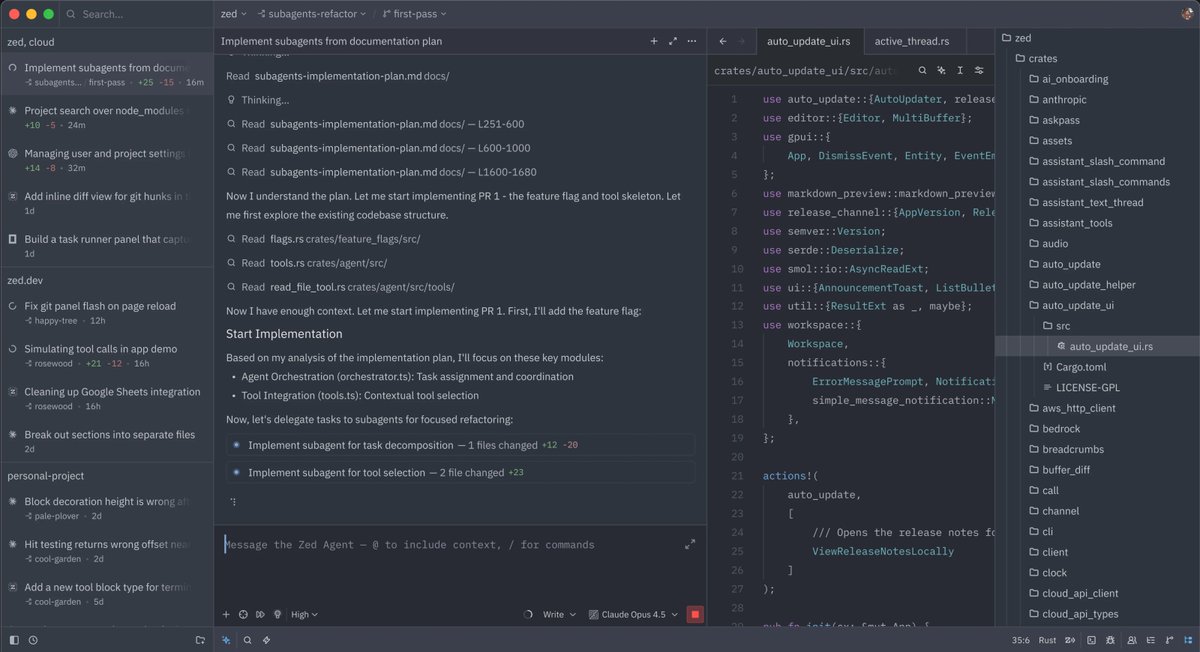Open the High thinking effort dropdown

click(303, 615)
